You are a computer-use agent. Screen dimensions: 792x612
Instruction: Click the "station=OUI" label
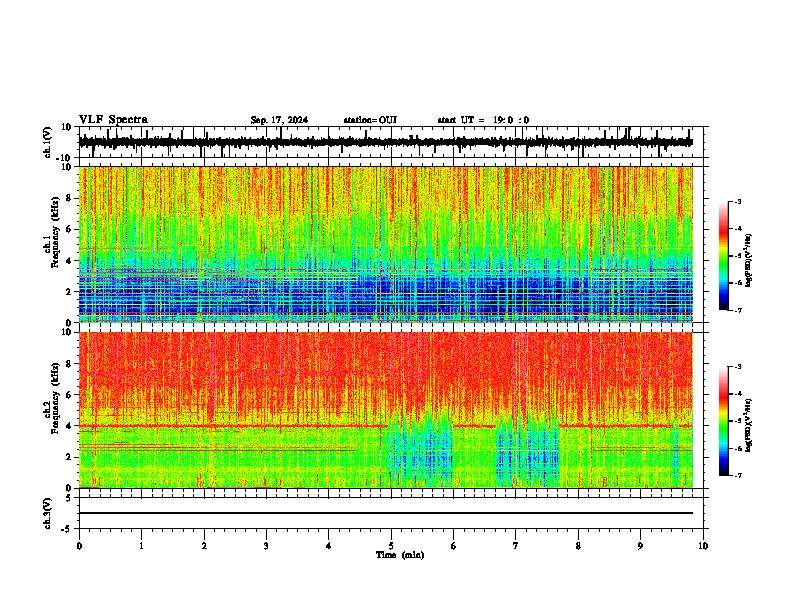pos(370,120)
